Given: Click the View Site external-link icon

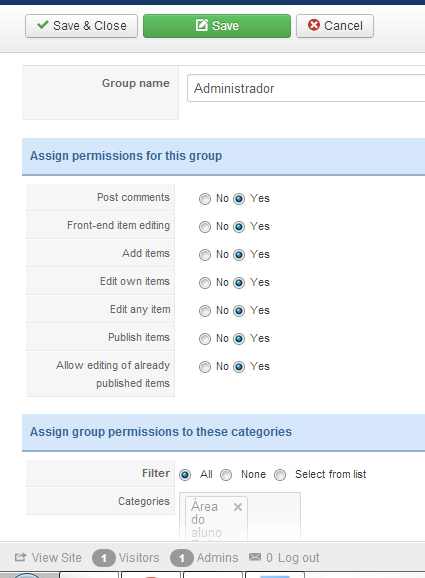Looking at the screenshot, I should coord(21,557).
